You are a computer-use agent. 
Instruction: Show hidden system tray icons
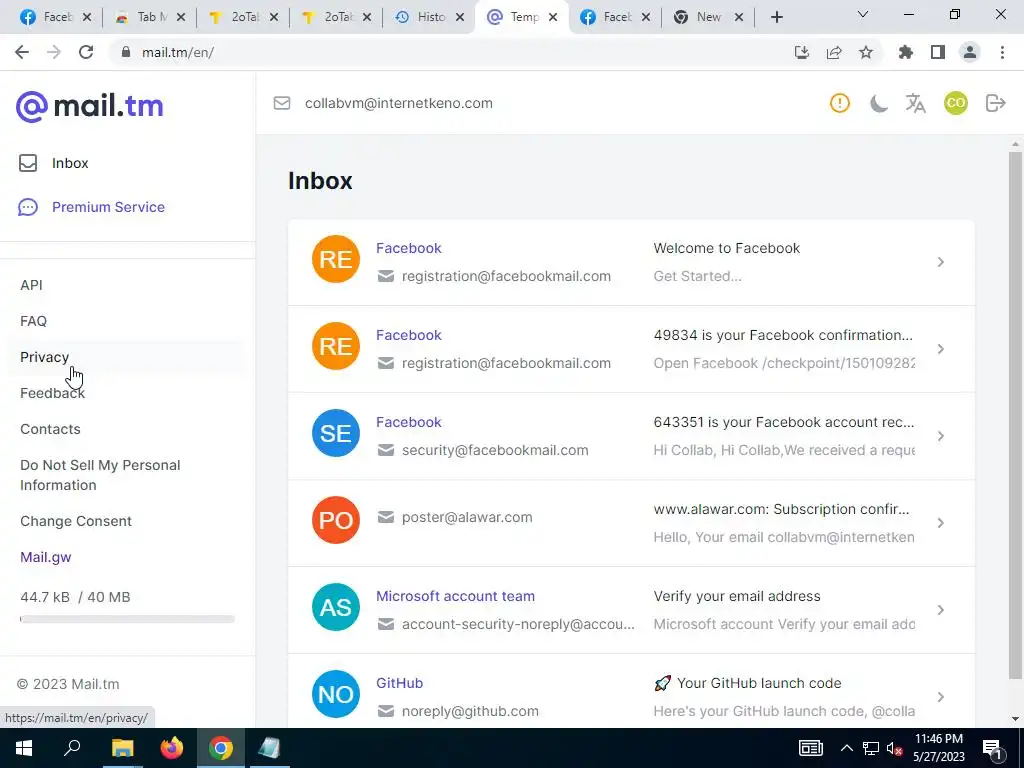[846, 748]
